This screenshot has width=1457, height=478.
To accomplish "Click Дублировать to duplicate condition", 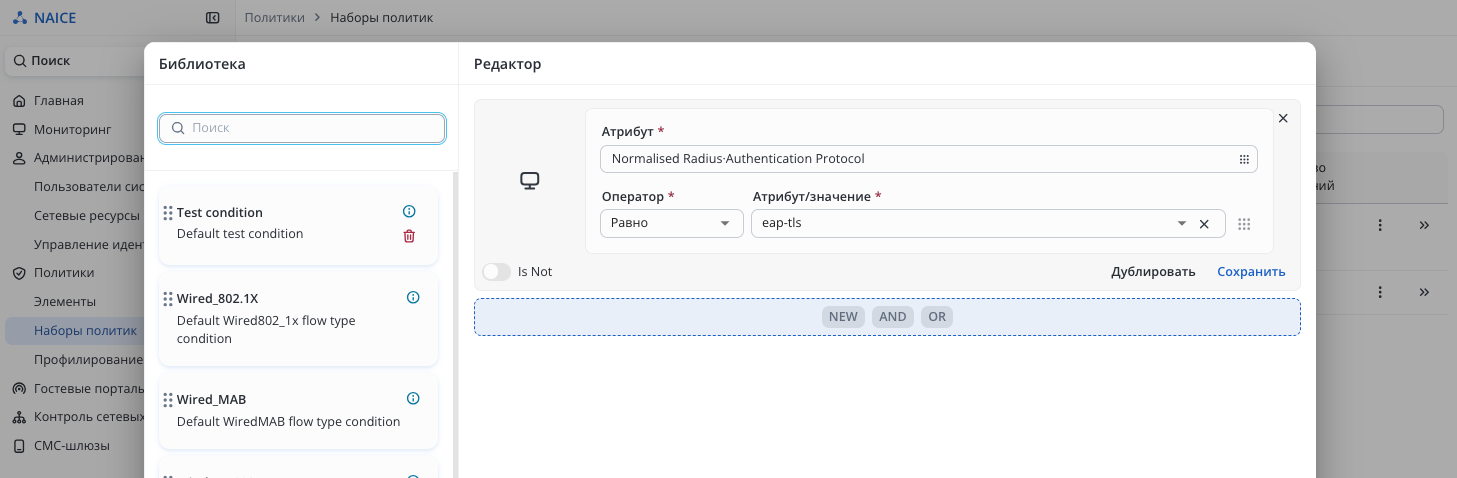I will point(1153,272).
